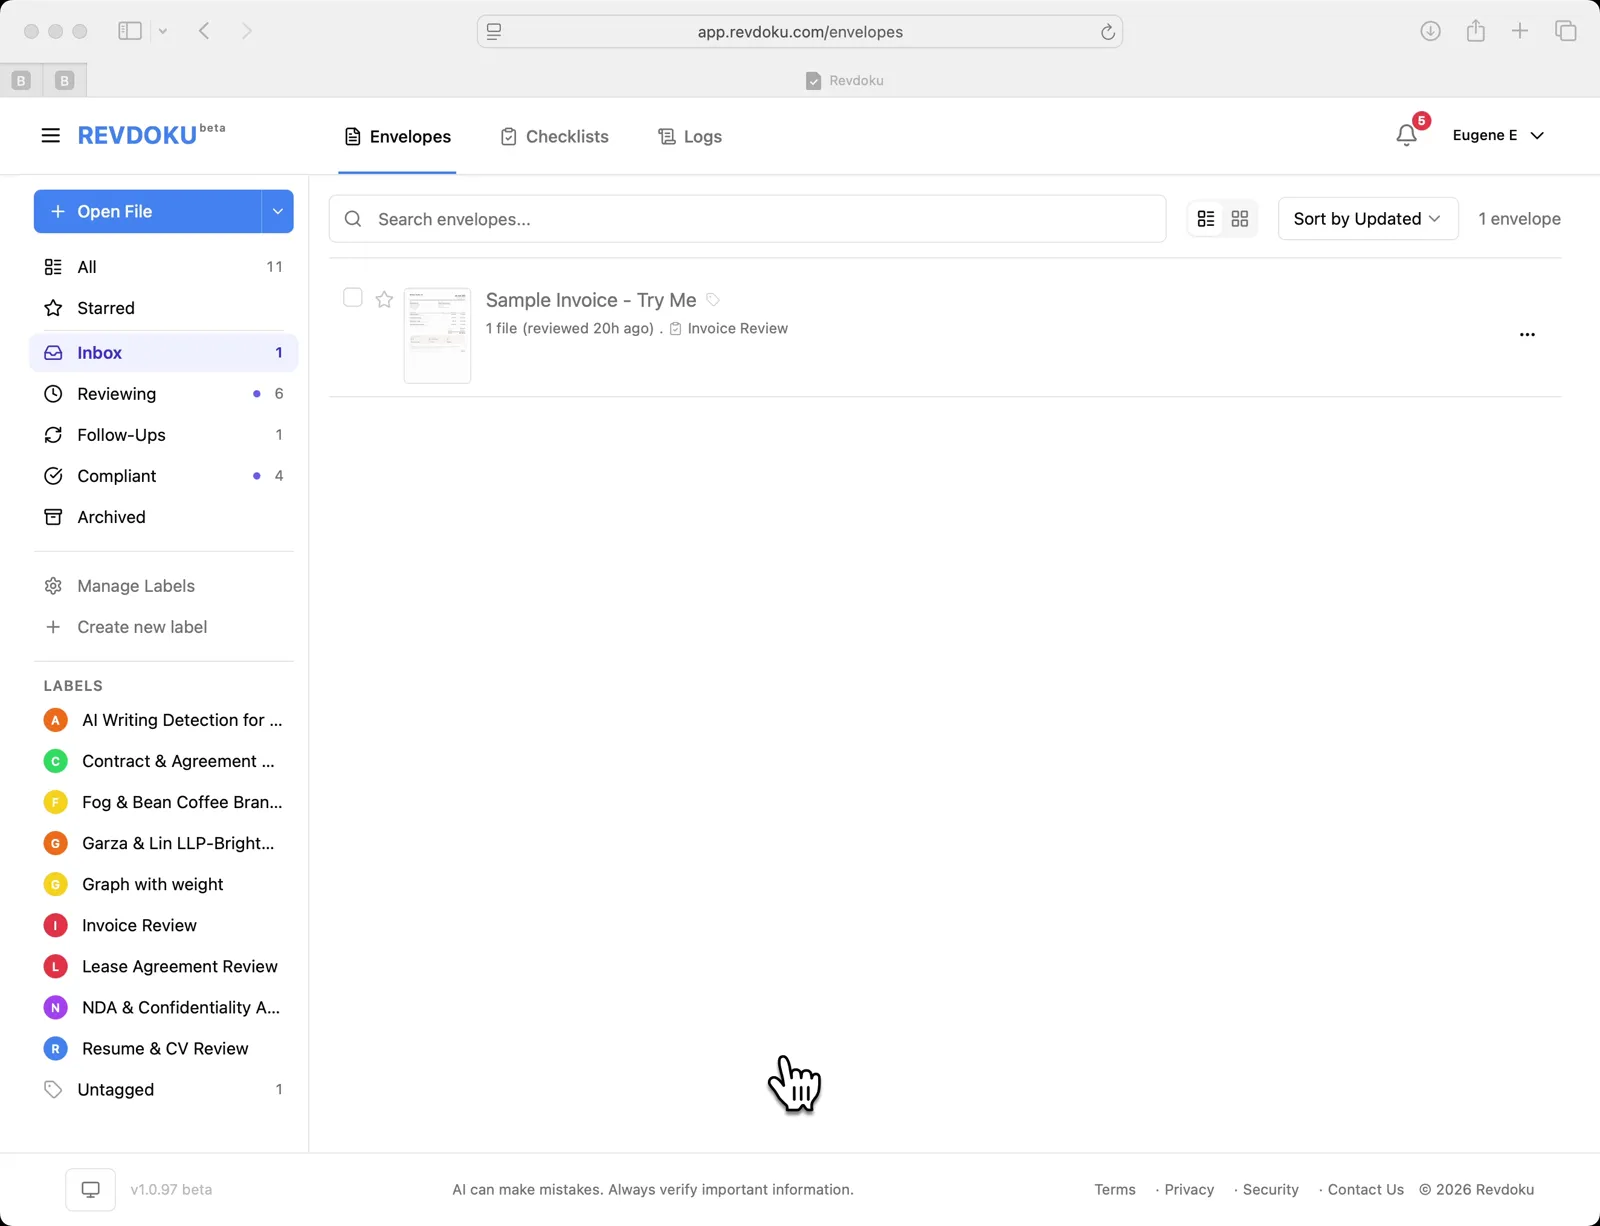
Task: Open the Sort by Updated dropdown
Action: pos(1367,218)
